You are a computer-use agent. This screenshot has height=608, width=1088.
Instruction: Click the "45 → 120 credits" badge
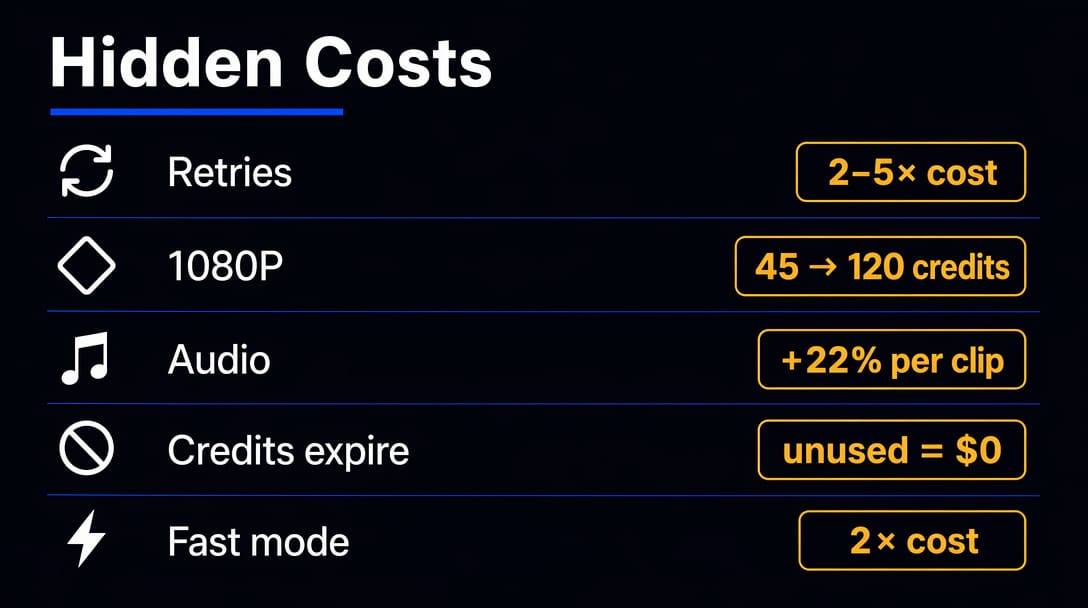880,266
